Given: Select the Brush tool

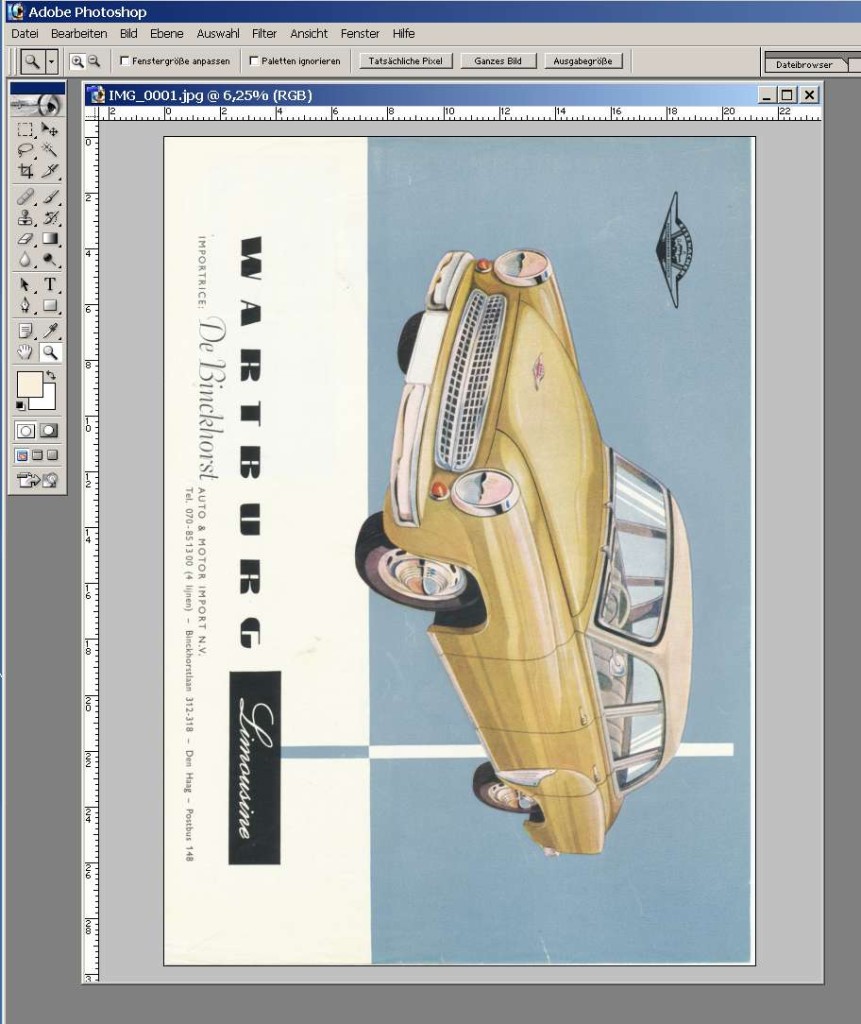Looking at the screenshot, I should click(50, 197).
